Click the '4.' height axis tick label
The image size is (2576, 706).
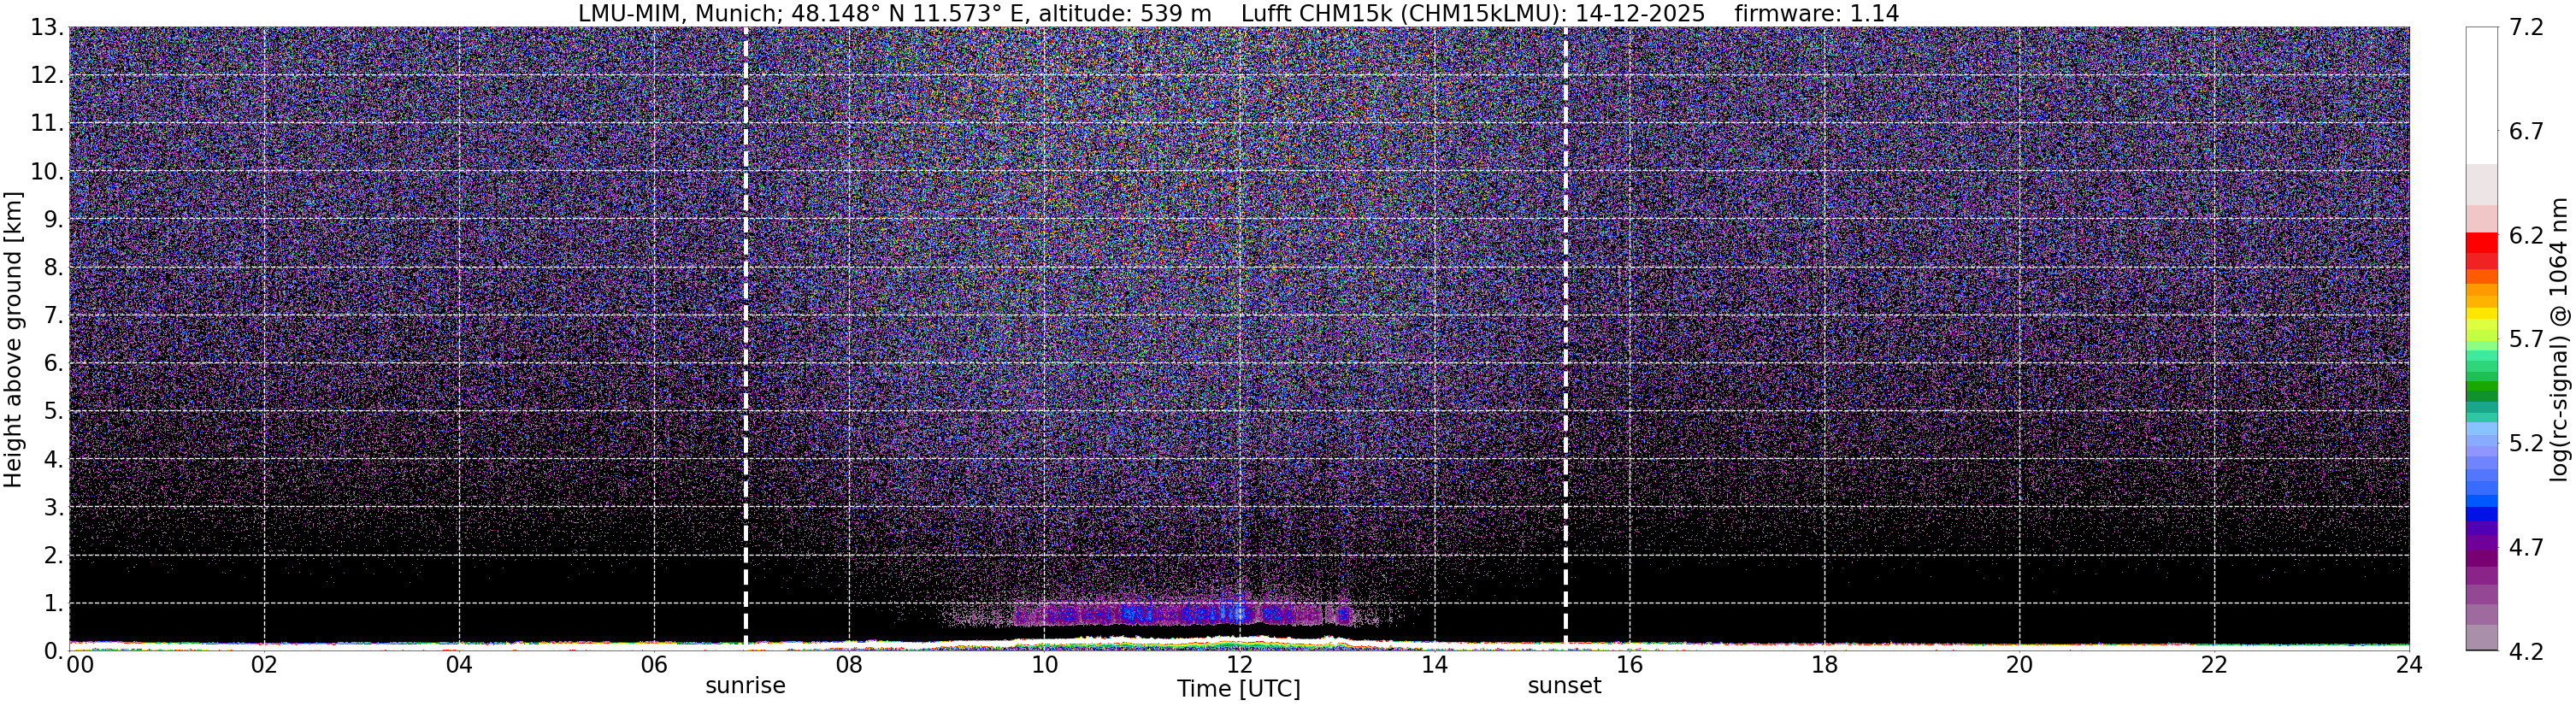(x=54, y=460)
